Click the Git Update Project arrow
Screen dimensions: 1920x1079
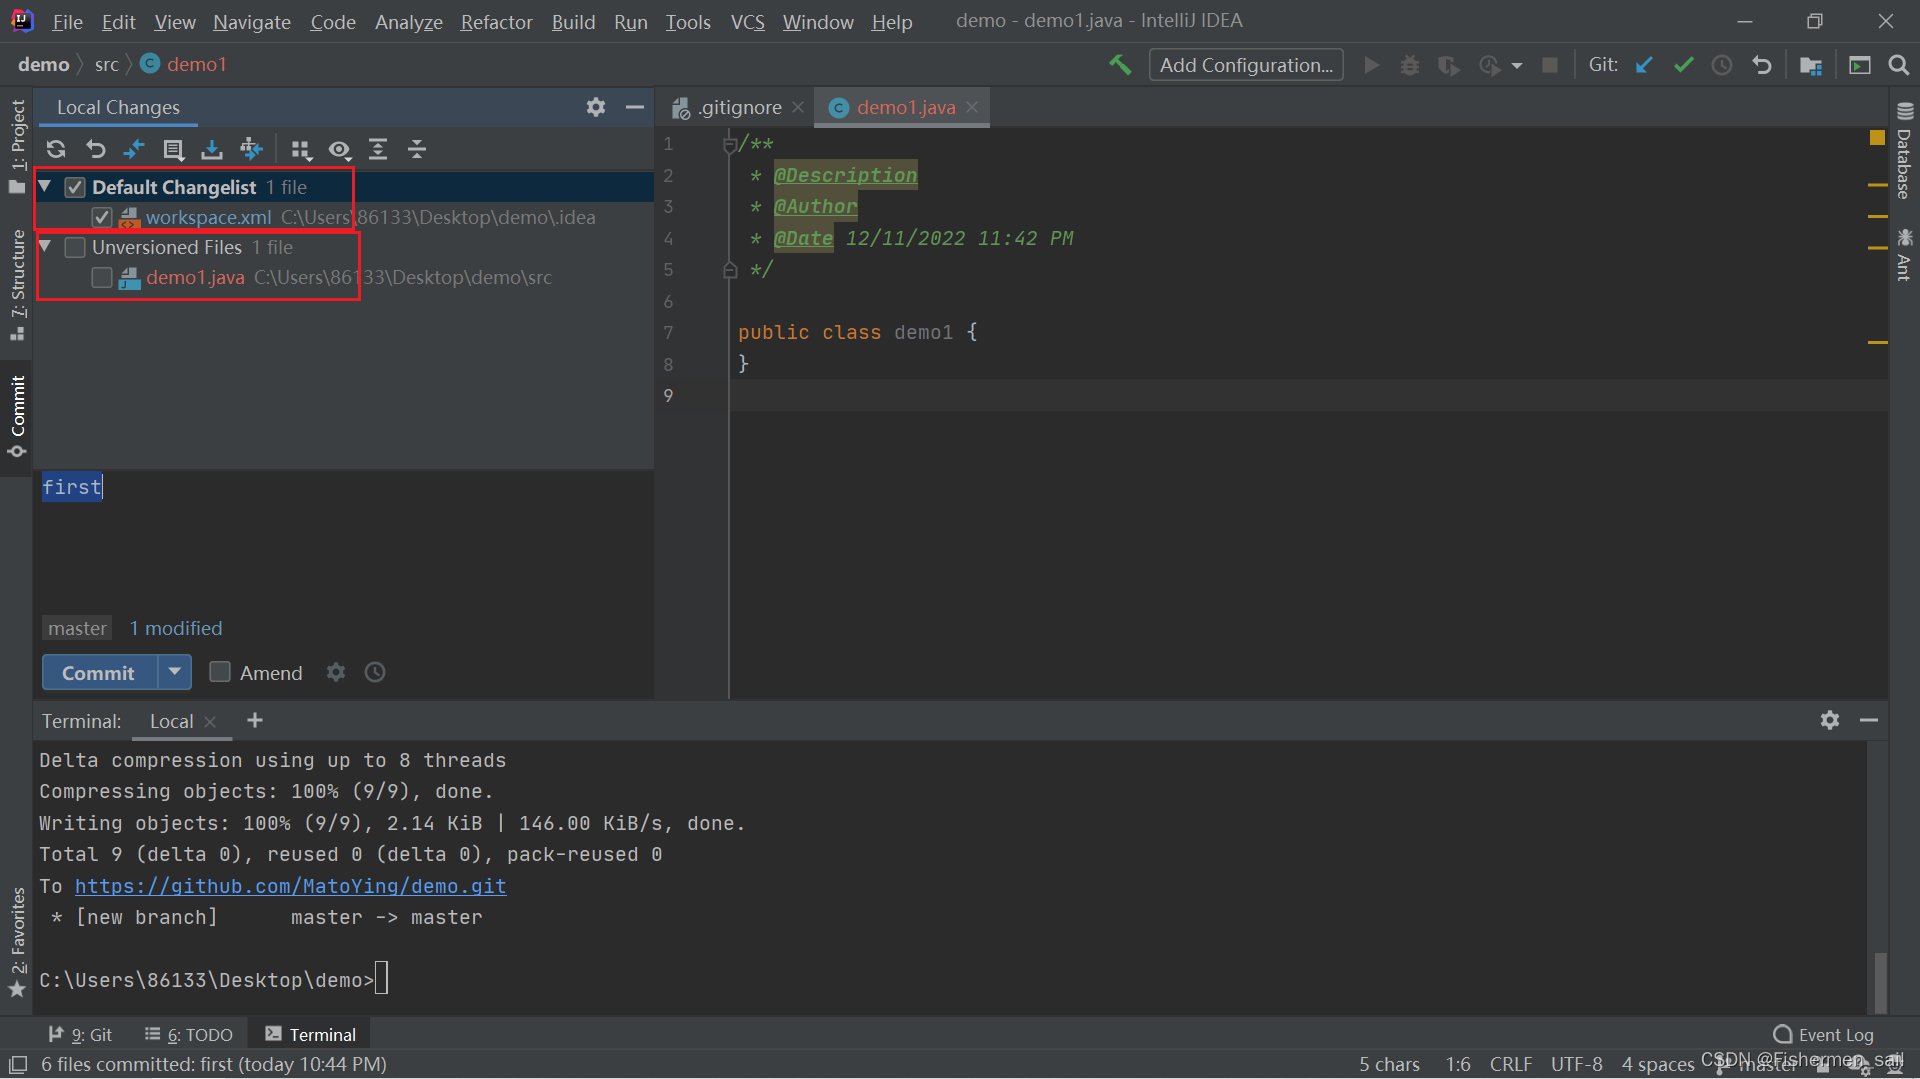[1643, 65]
